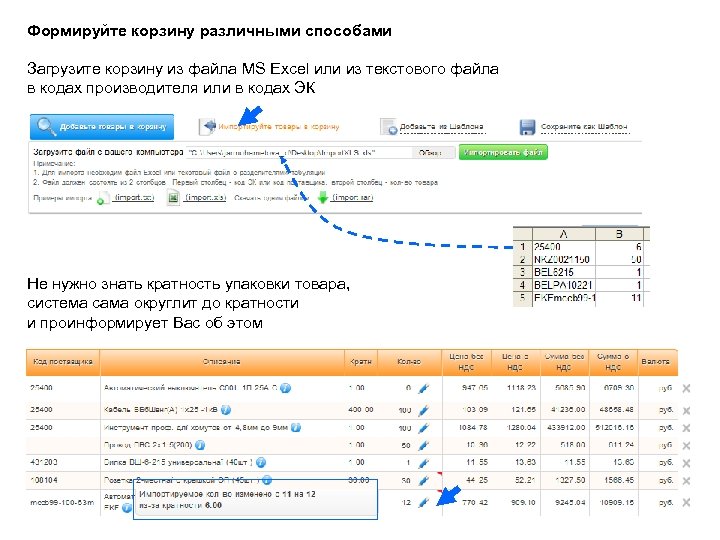This screenshot has height=540, width=720.
Task: Edit quantity pencil in Провод ПВС row
Action: pos(424,445)
